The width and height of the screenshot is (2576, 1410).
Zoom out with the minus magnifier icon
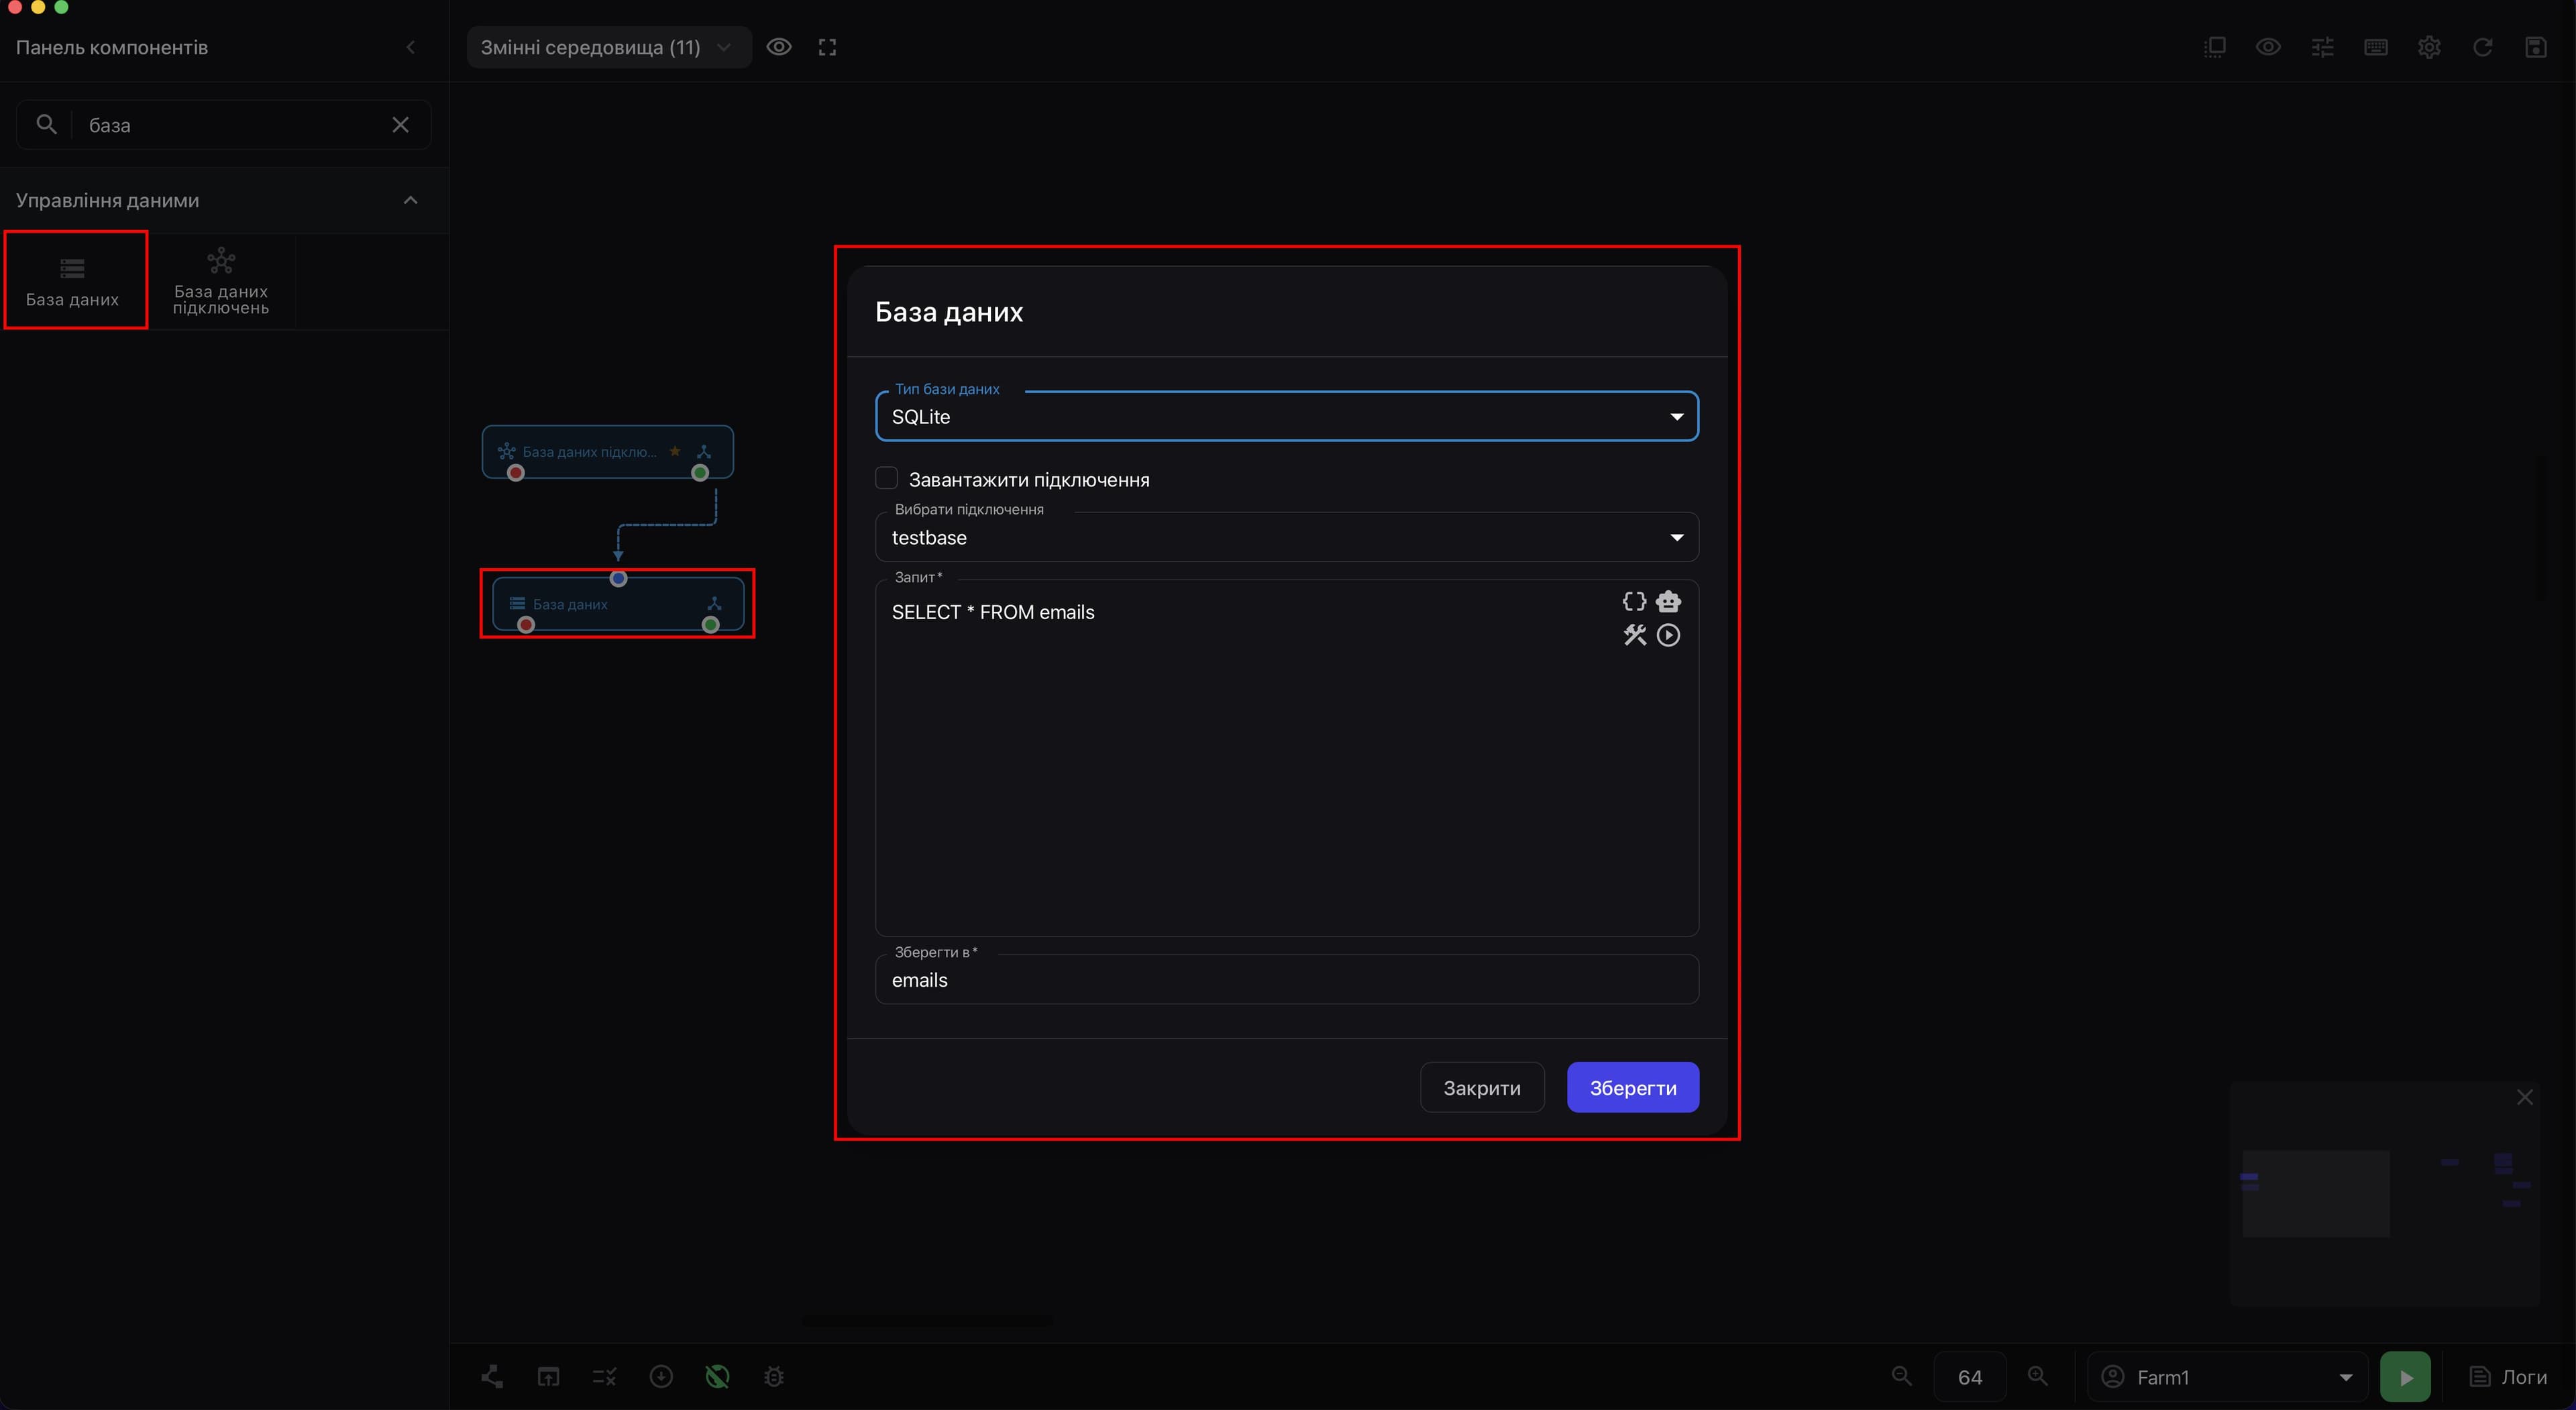[x=1902, y=1376]
